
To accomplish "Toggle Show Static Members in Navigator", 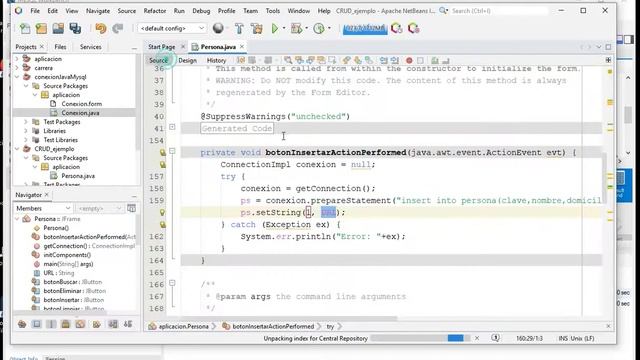I will click(51, 324).
